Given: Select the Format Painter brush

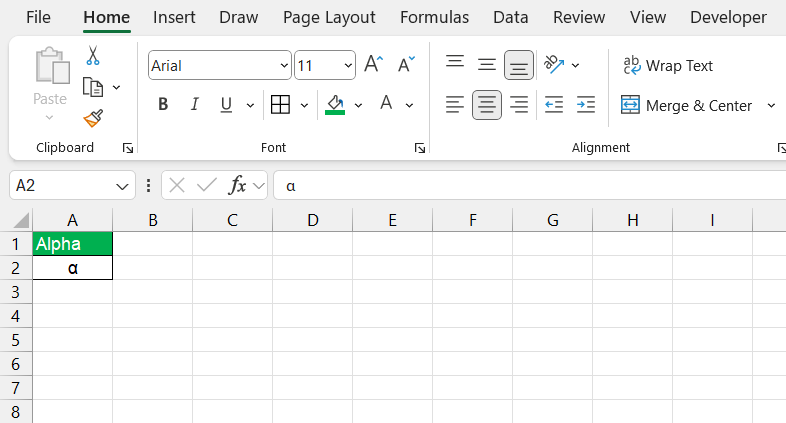Looking at the screenshot, I should click(93, 119).
